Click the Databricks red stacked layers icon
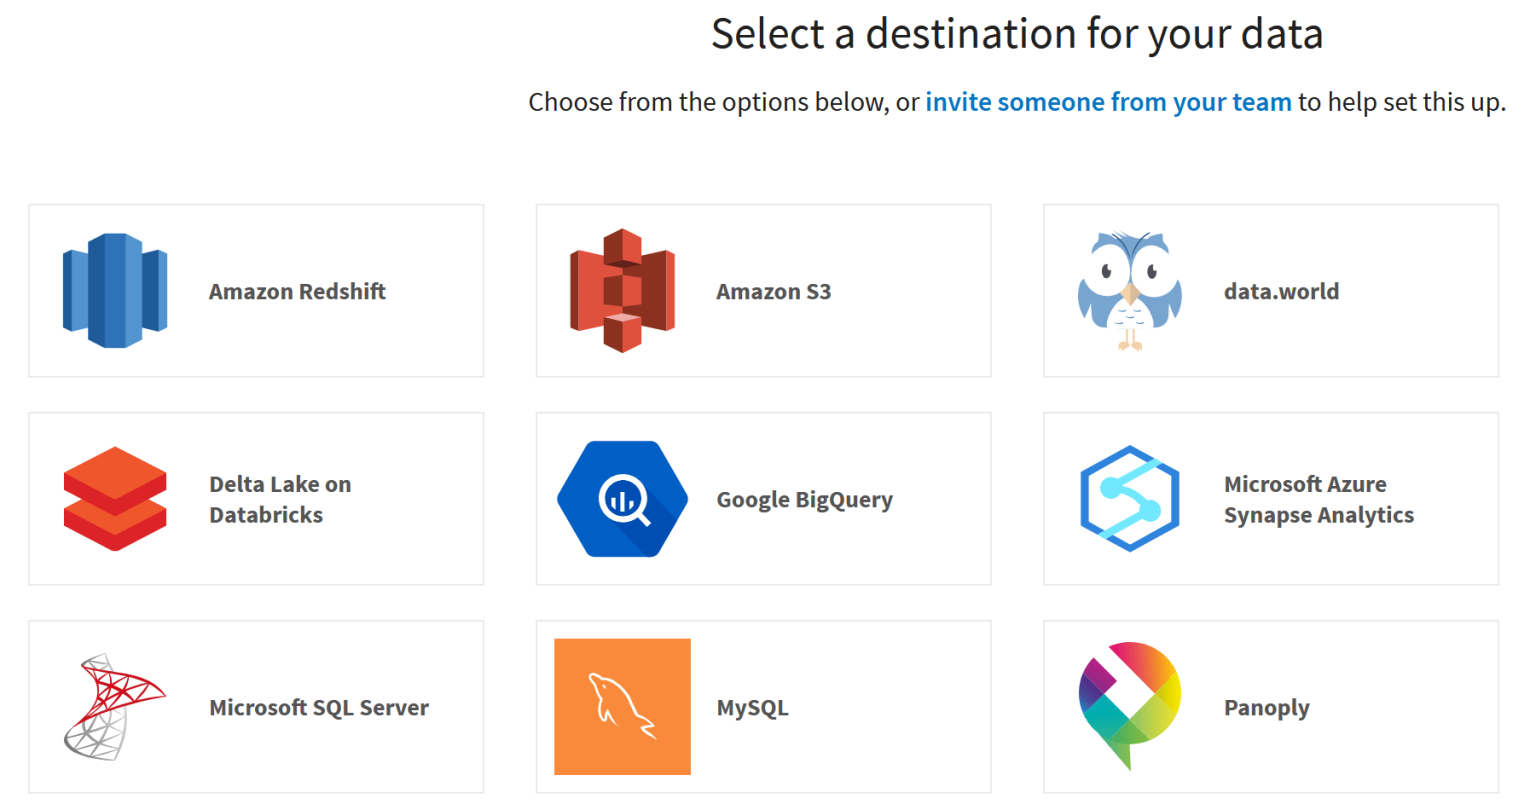1536x810 pixels. click(115, 499)
